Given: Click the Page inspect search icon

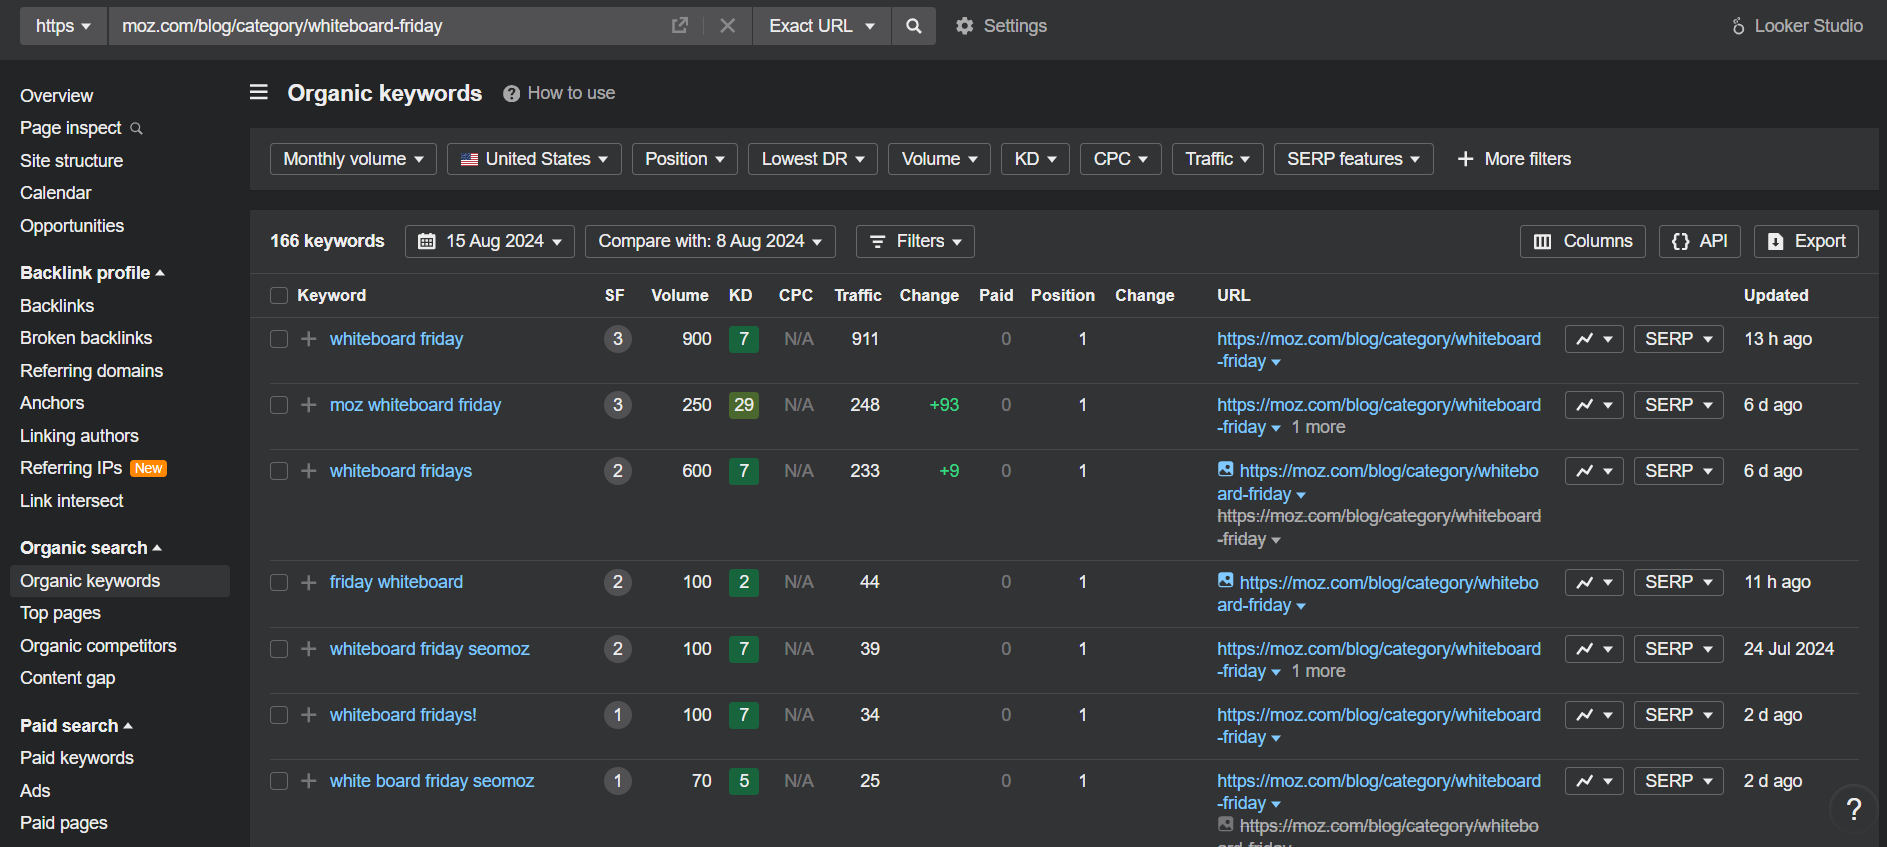Looking at the screenshot, I should click(x=137, y=128).
